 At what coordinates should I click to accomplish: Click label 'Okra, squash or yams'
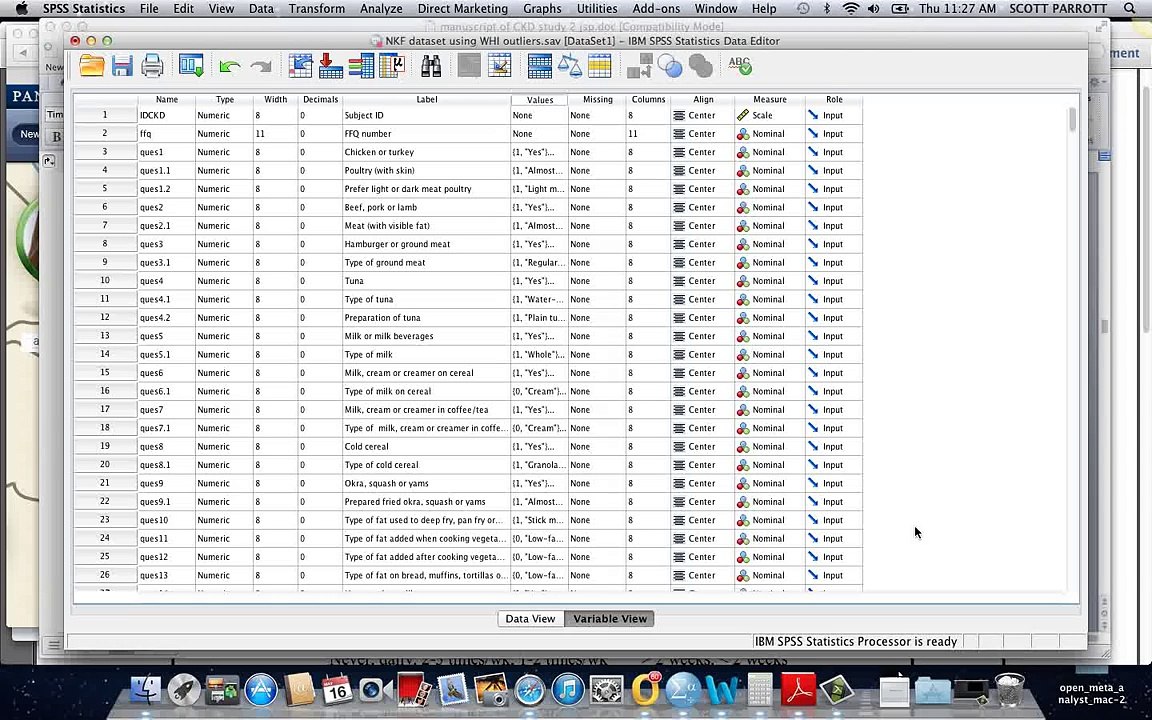pyautogui.click(x=386, y=483)
